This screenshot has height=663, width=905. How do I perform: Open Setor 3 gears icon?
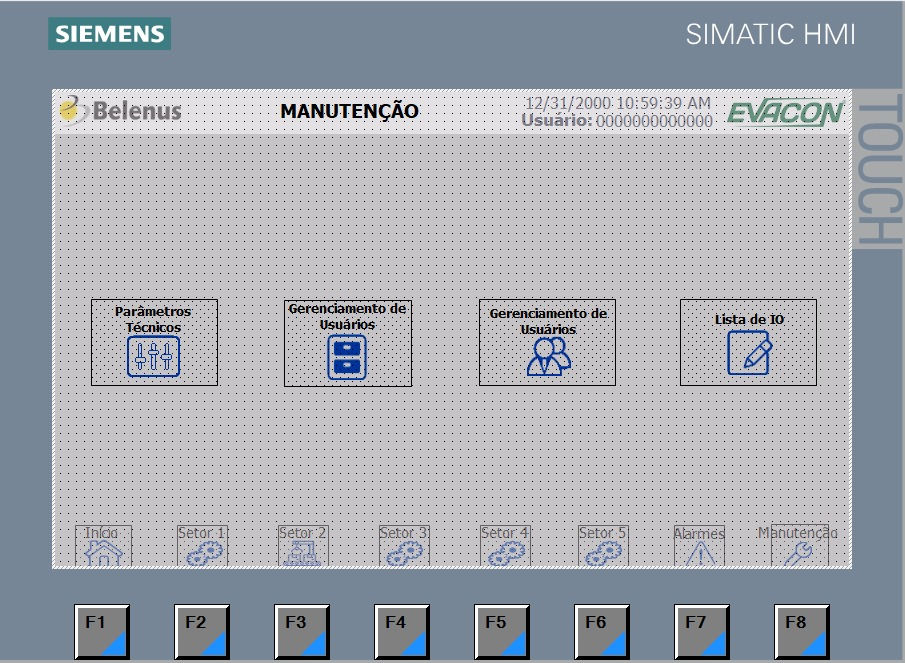(x=404, y=554)
